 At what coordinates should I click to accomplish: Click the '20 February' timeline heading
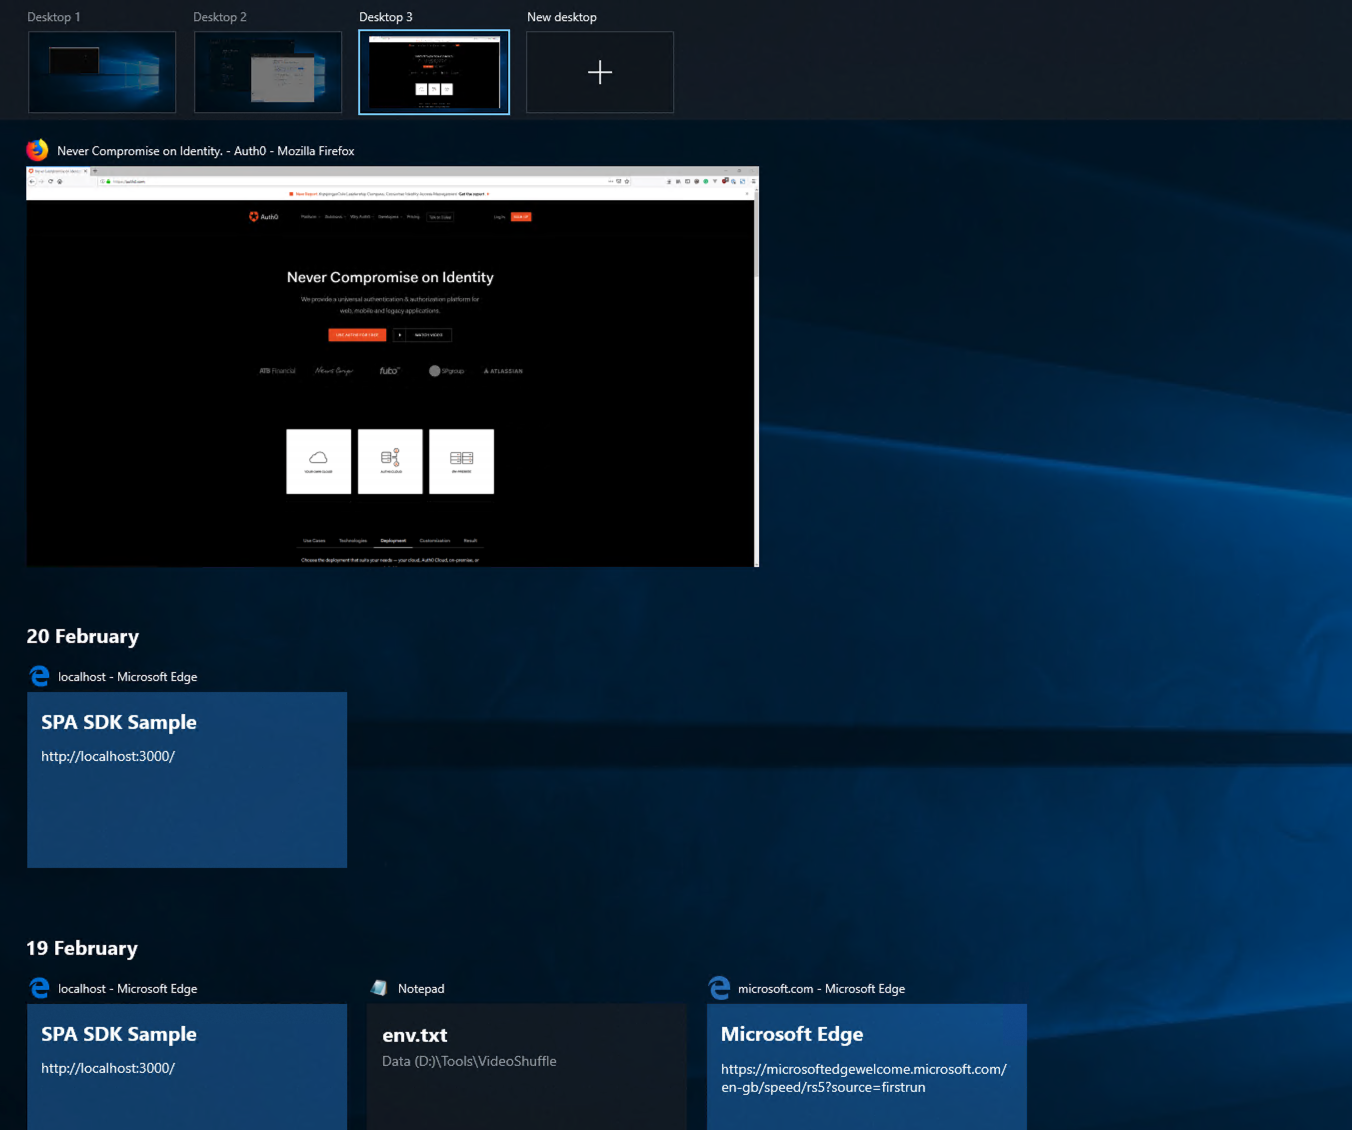tap(83, 636)
